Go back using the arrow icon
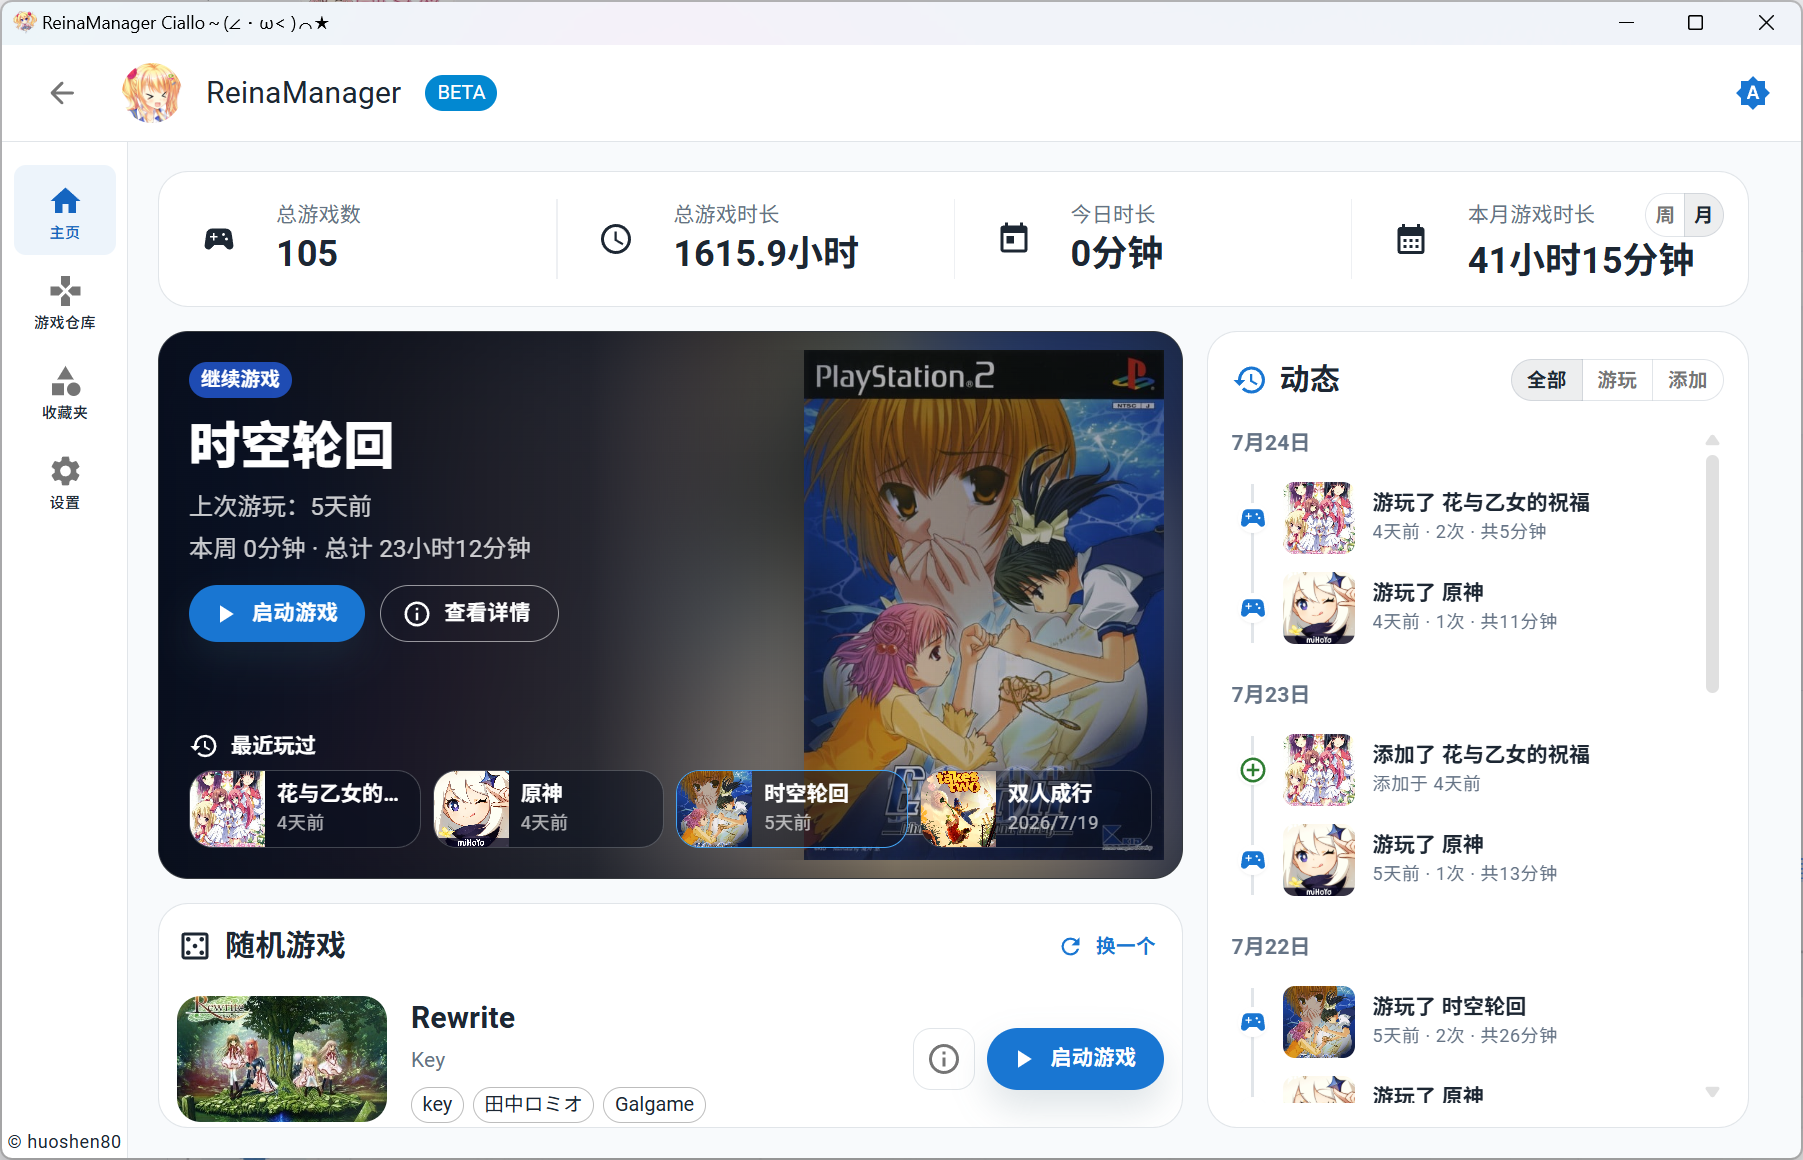This screenshot has height=1160, width=1803. [62, 93]
